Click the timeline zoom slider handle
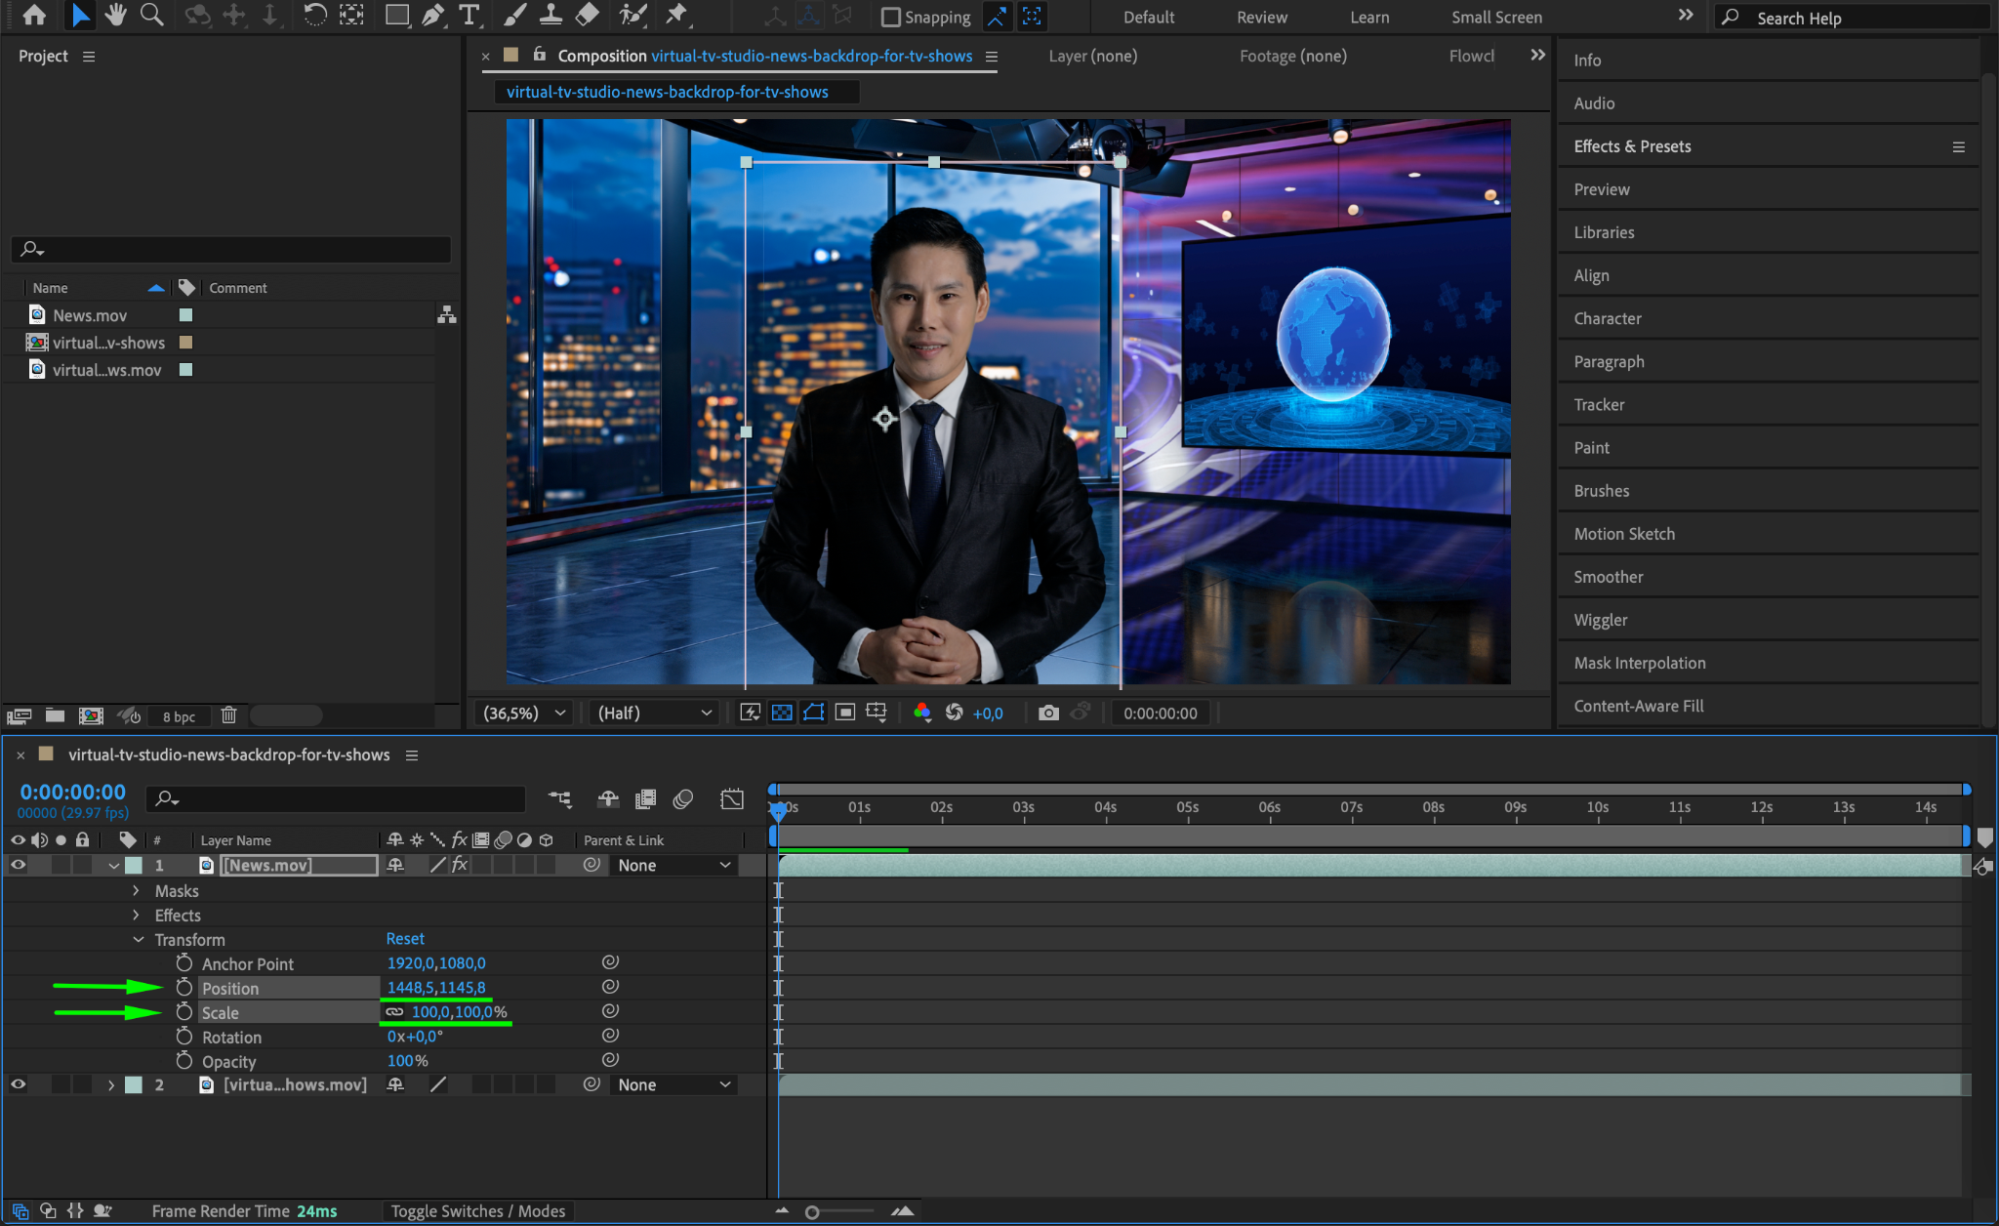Image resolution: width=1999 pixels, height=1226 pixels. click(812, 1212)
